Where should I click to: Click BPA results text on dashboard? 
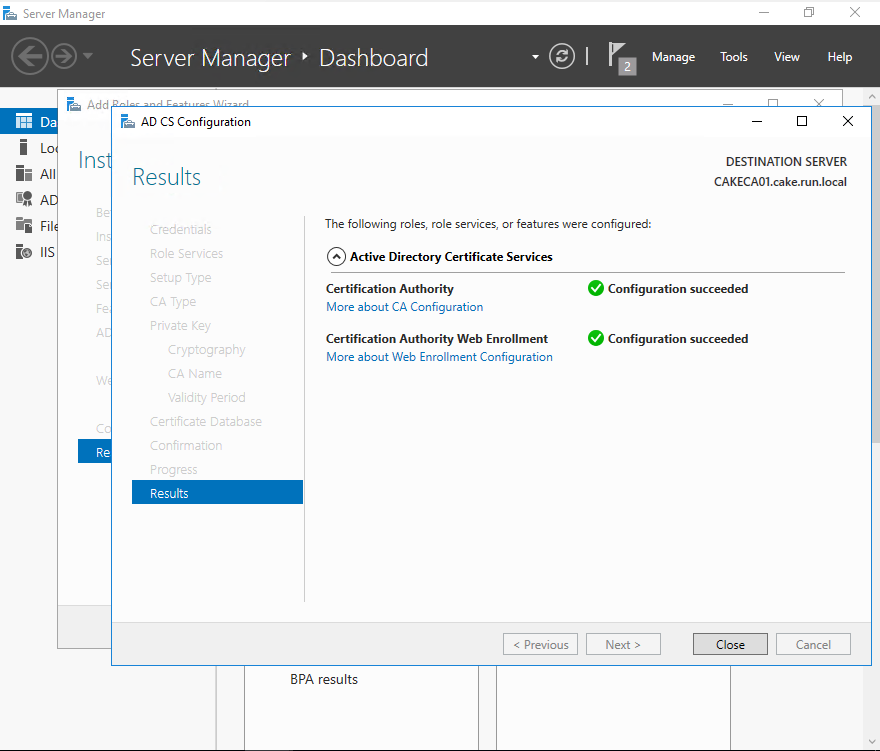click(324, 679)
